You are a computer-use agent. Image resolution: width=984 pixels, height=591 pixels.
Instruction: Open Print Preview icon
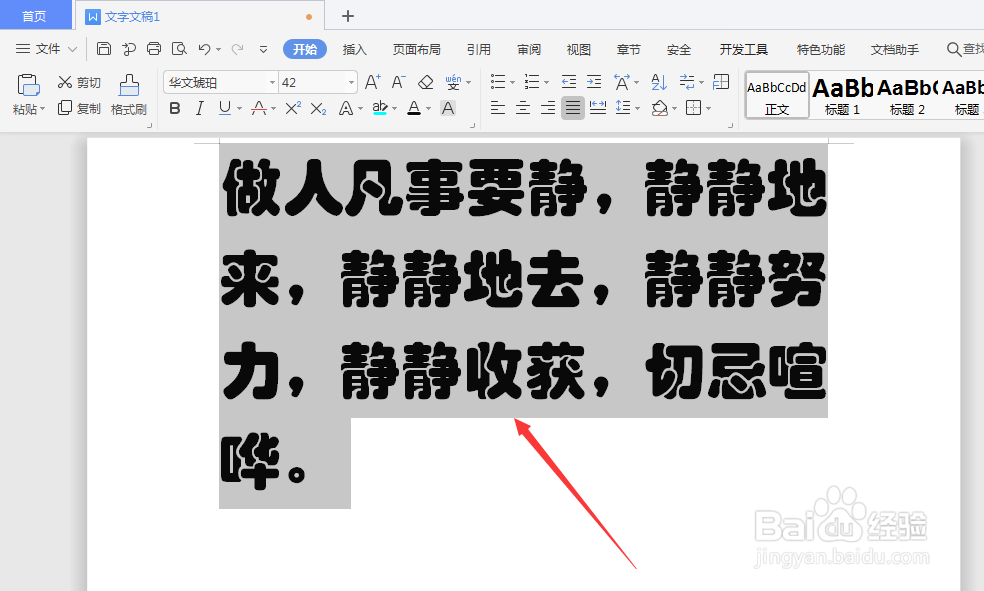(179, 49)
